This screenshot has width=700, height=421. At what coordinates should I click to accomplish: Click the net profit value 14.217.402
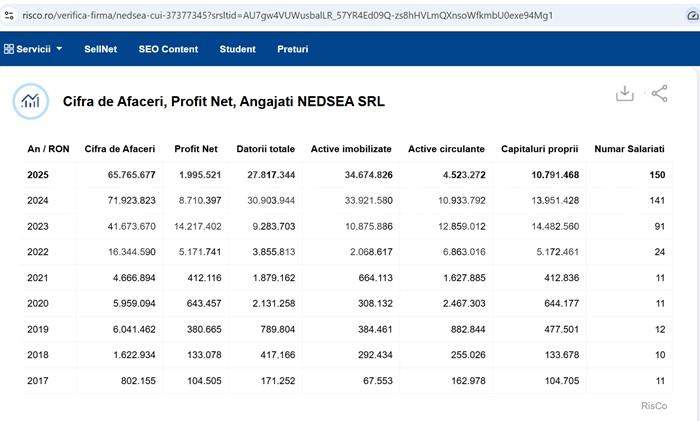click(x=198, y=226)
